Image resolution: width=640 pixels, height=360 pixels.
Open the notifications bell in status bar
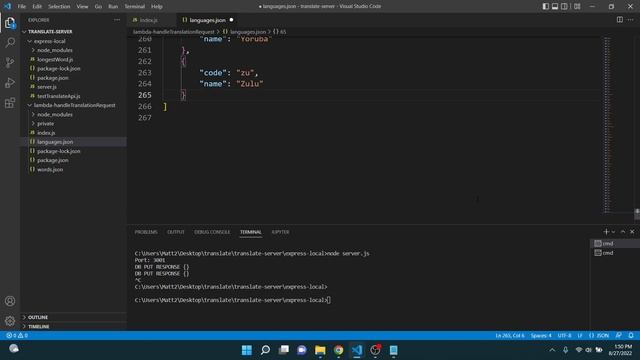[x=631, y=336]
